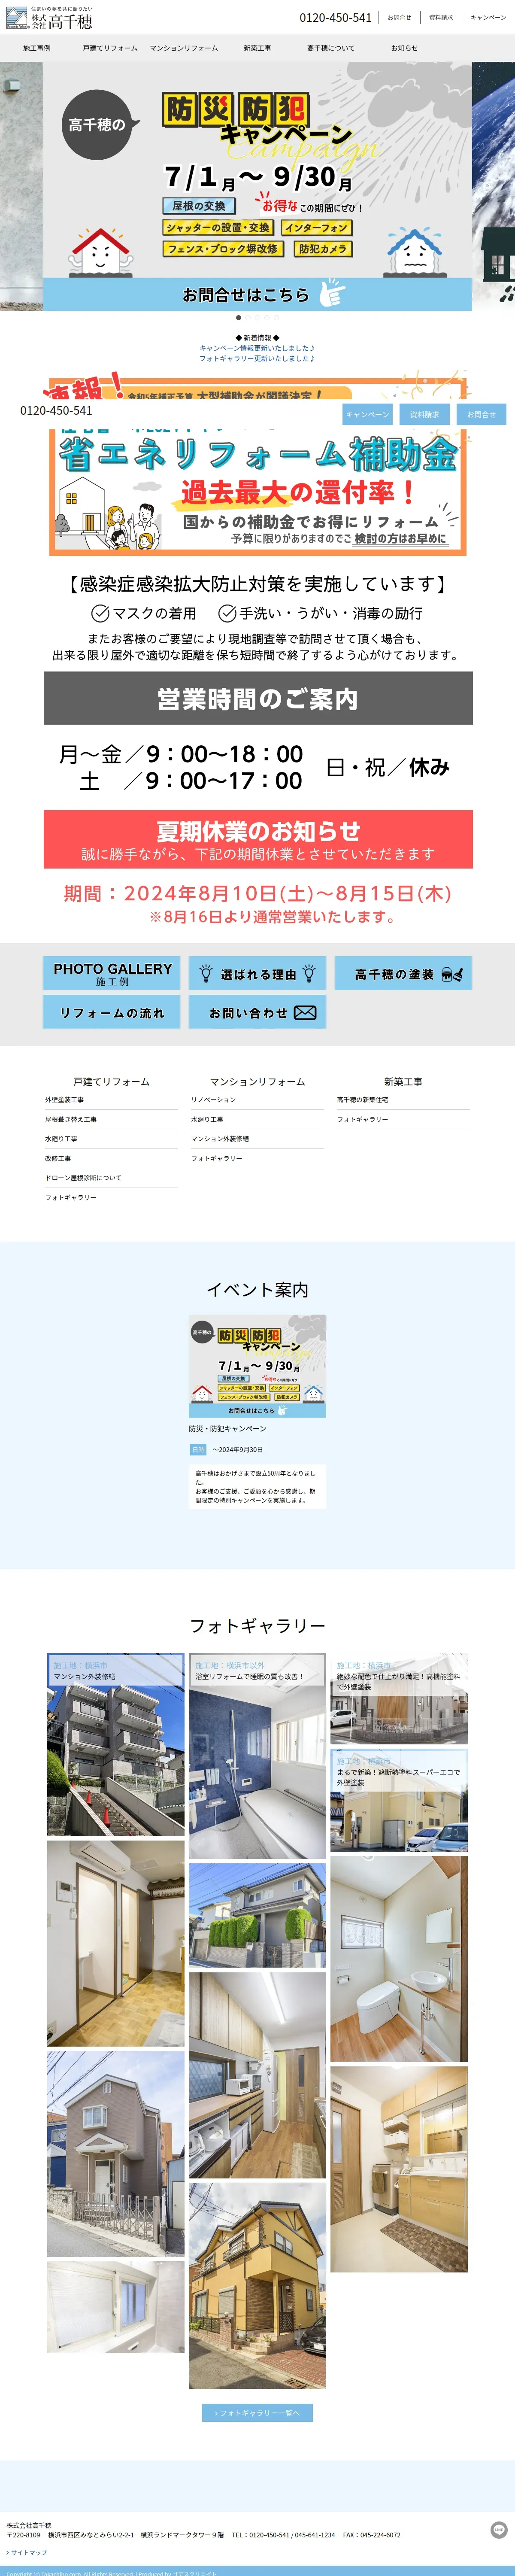The width and height of the screenshot is (515, 2576).
Task: Open サイトマップ link in footer
Action: [x=27, y=2552]
